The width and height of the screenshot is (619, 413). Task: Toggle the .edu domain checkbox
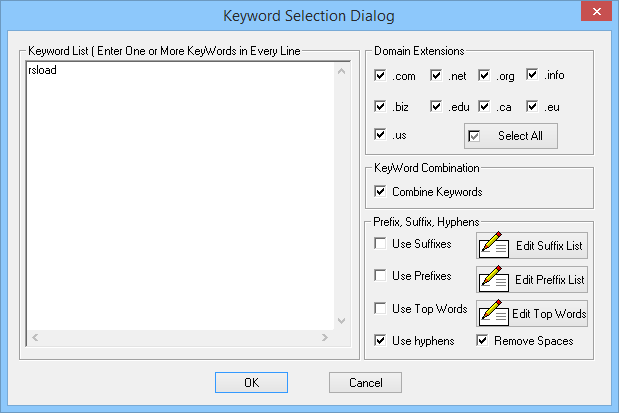[437, 105]
